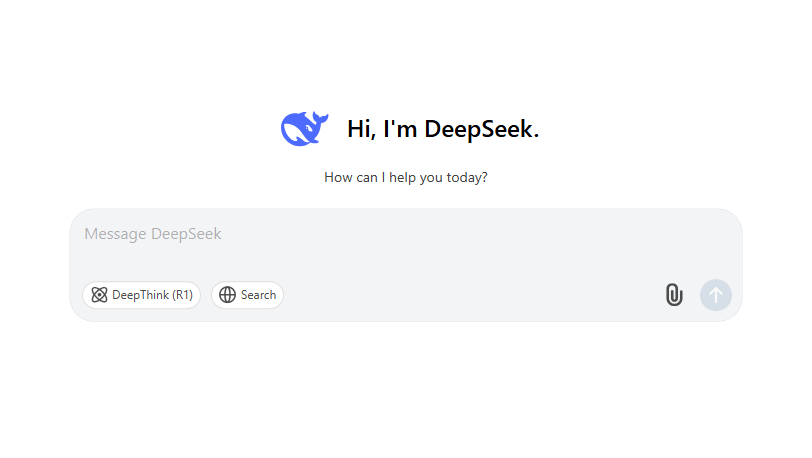This screenshot has height=458, width=812.
Task: Click the "Hi, I'm DeepSeek." heading
Action: coord(443,128)
